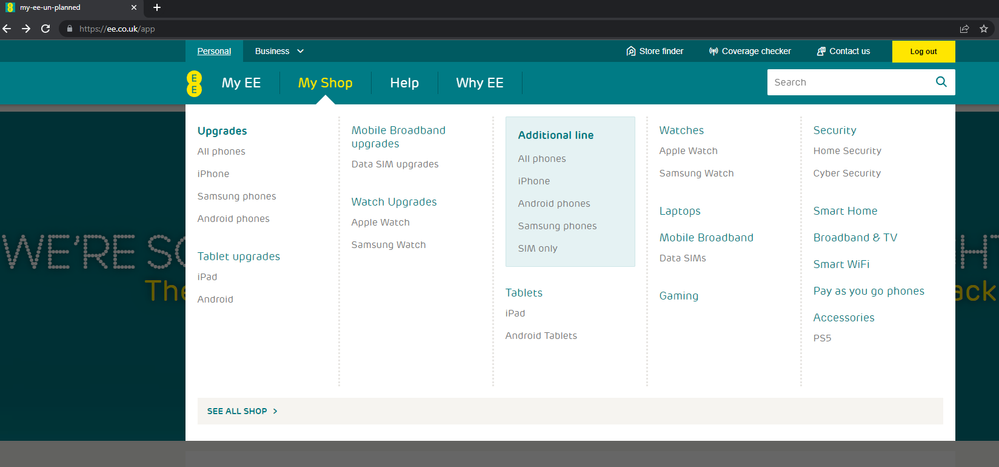
Task: Select Data SIM upgrades
Action: click(x=395, y=164)
